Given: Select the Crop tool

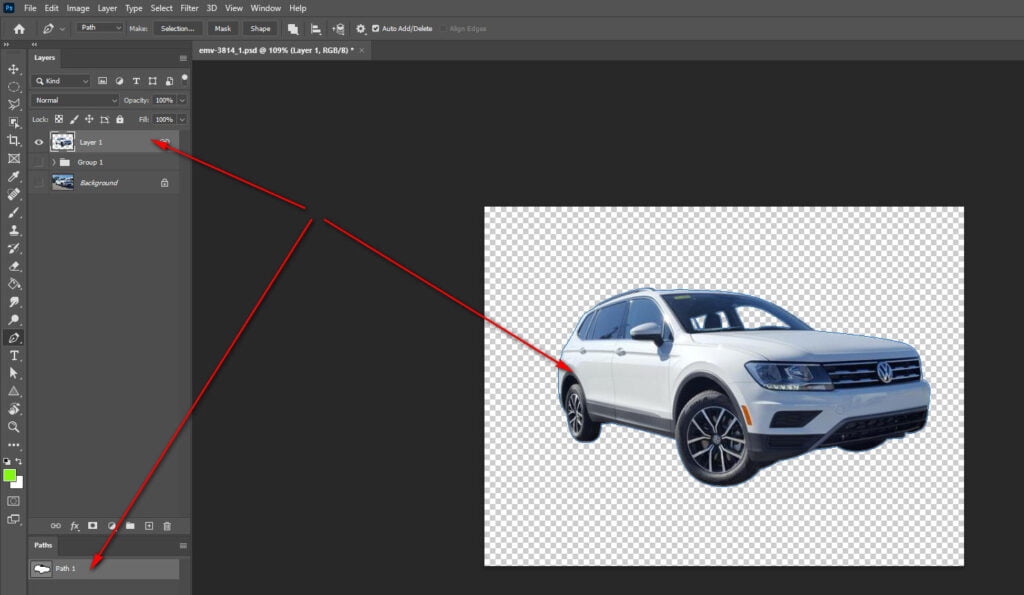Looking at the screenshot, I should 13,140.
